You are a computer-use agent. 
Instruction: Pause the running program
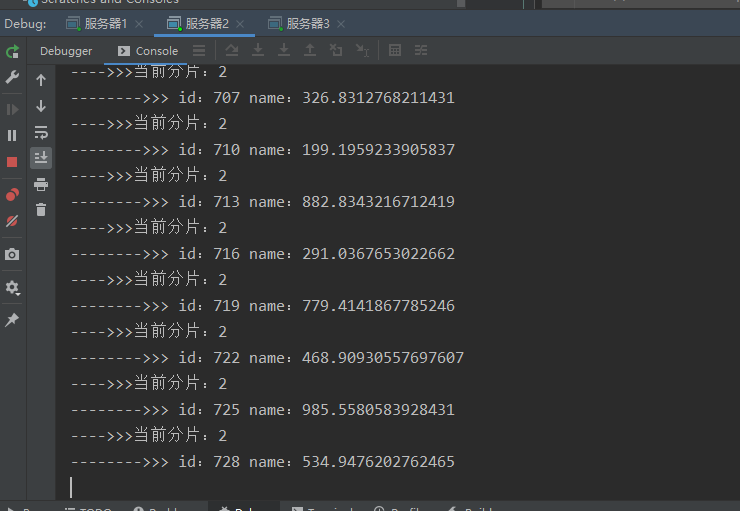(12, 136)
